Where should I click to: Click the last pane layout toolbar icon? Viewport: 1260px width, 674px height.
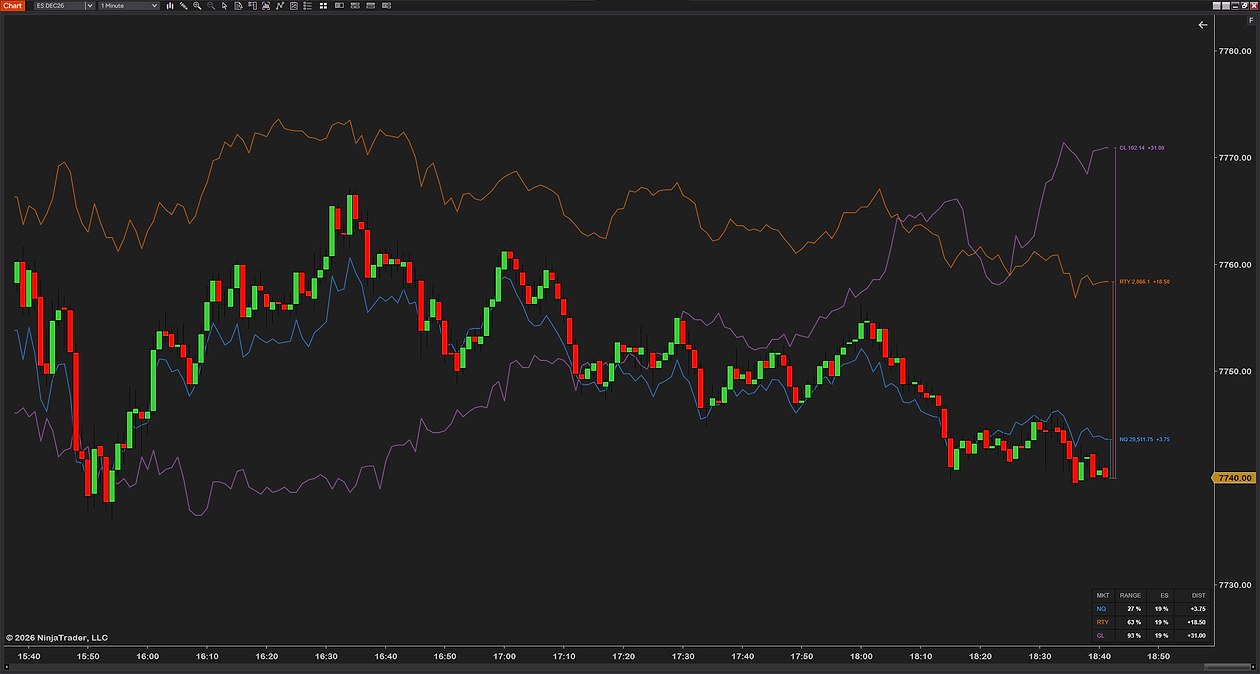click(386, 5)
